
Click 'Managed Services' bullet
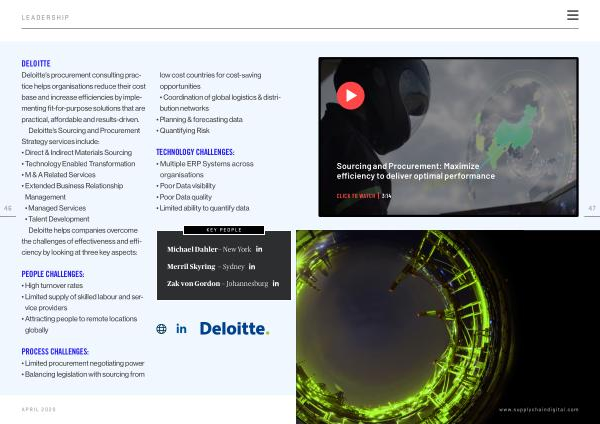point(55,208)
